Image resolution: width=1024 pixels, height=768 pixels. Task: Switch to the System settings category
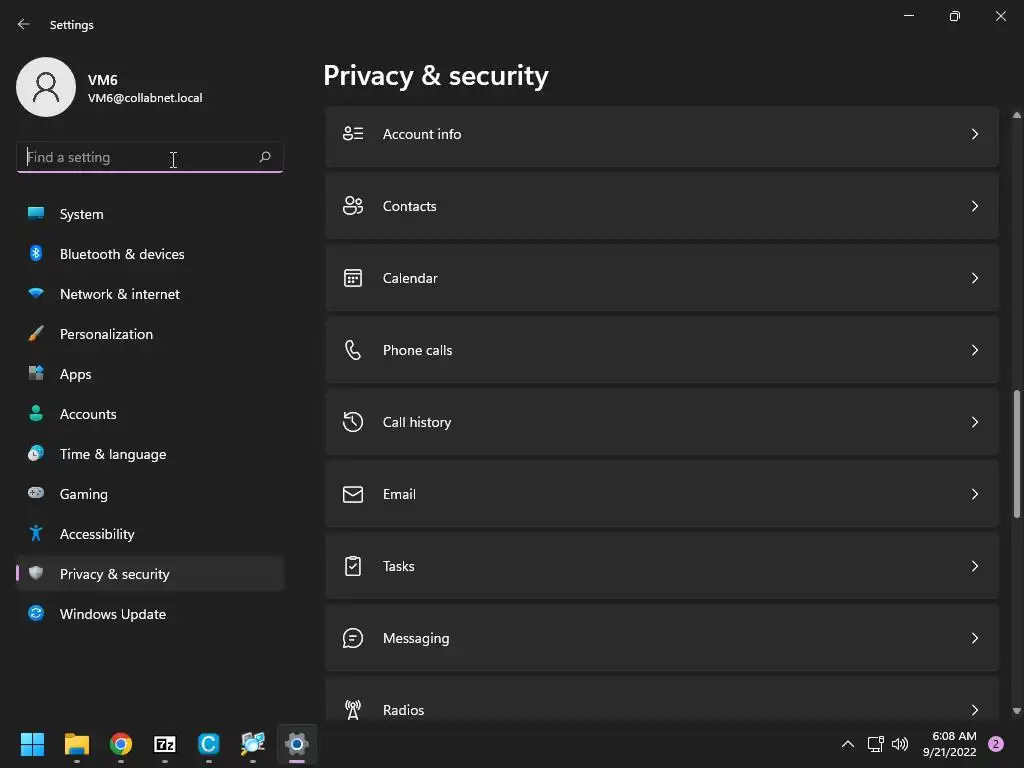click(x=81, y=214)
